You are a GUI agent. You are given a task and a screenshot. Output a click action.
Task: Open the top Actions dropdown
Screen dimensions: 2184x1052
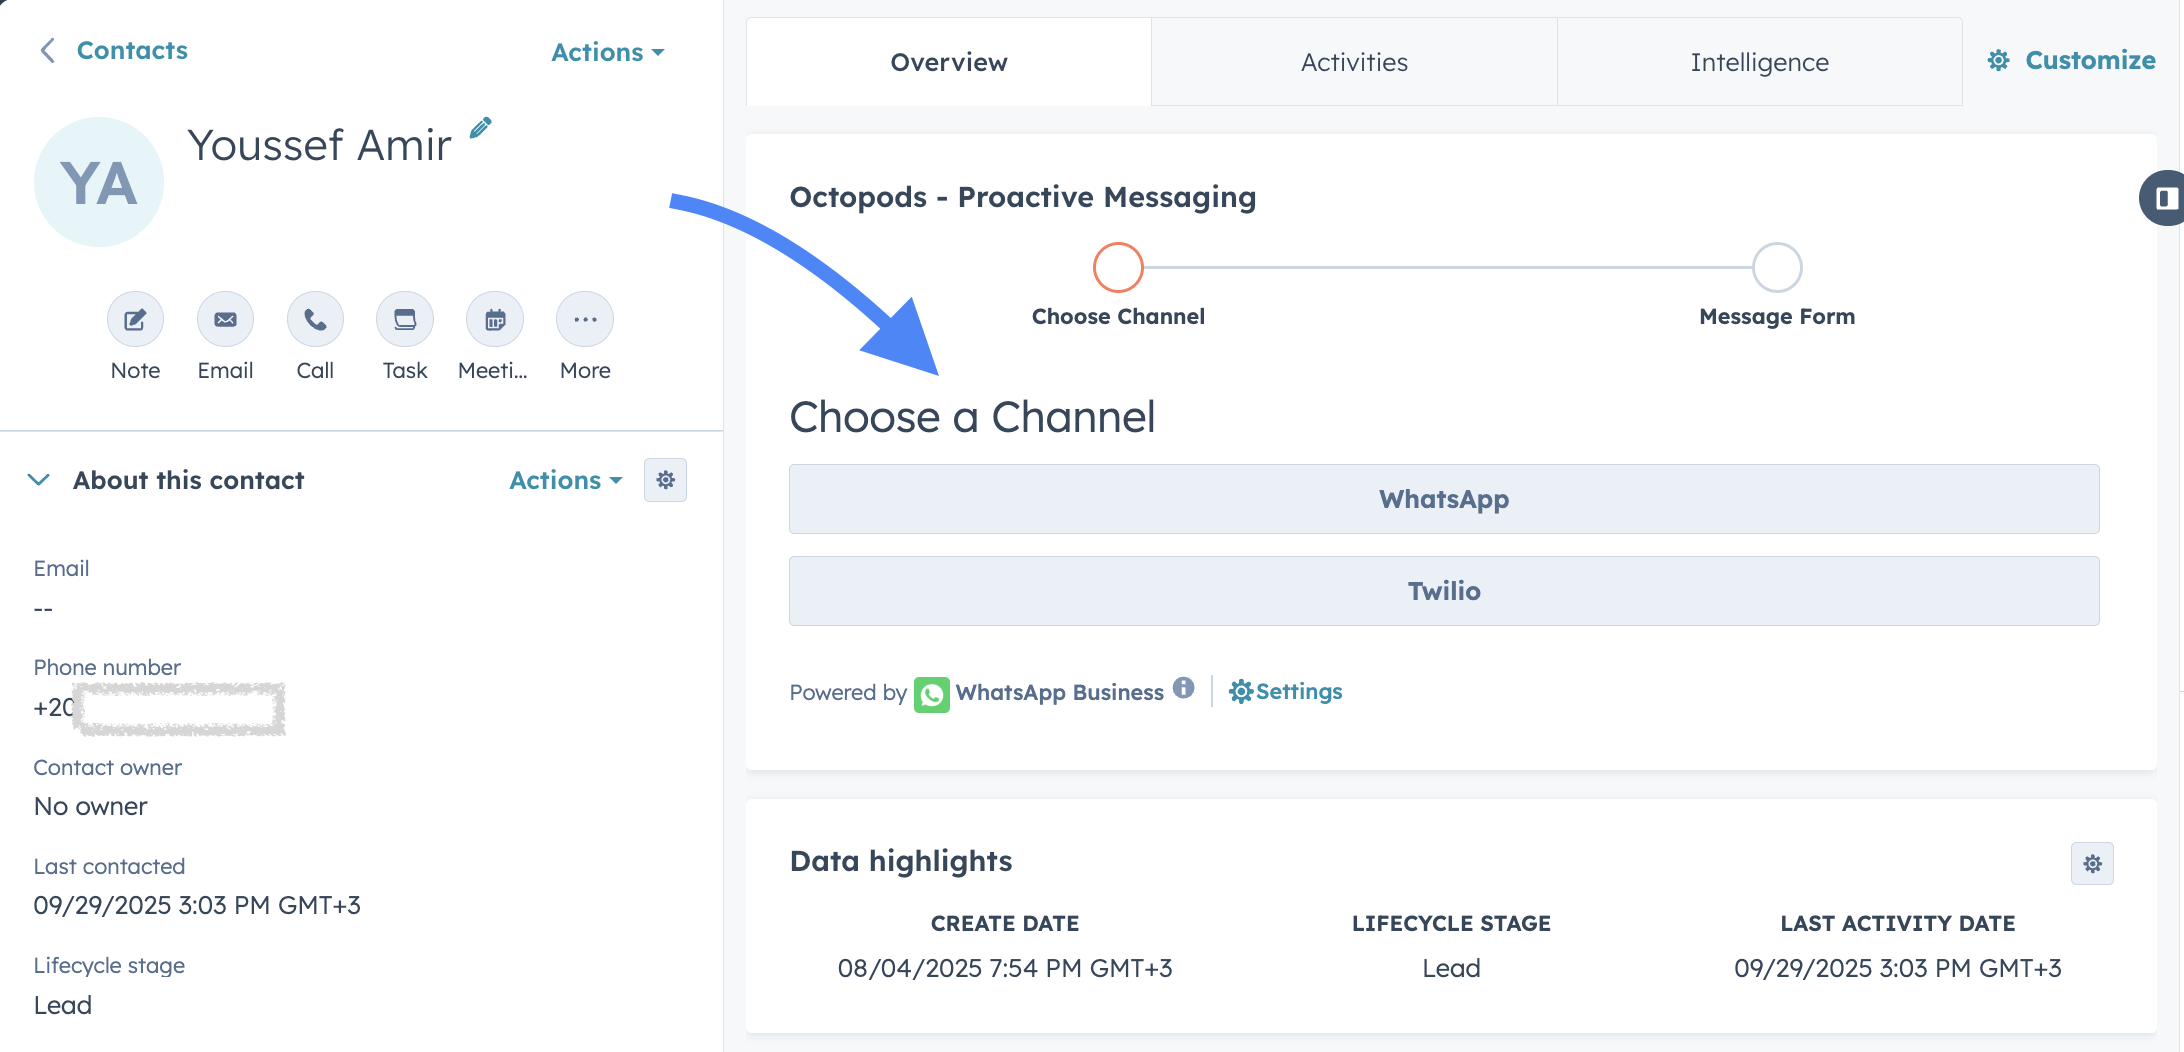click(x=608, y=52)
